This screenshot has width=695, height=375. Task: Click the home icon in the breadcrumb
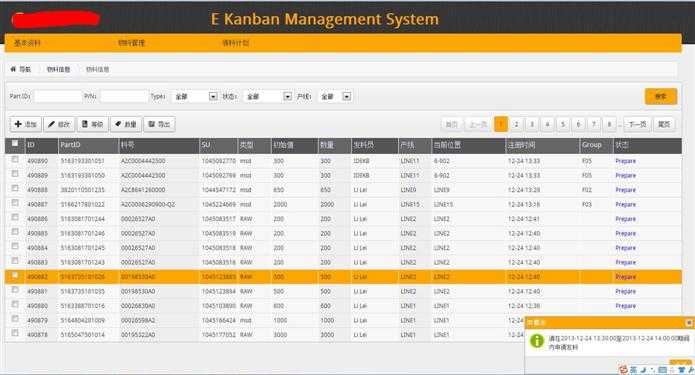[x=13, y=69]
